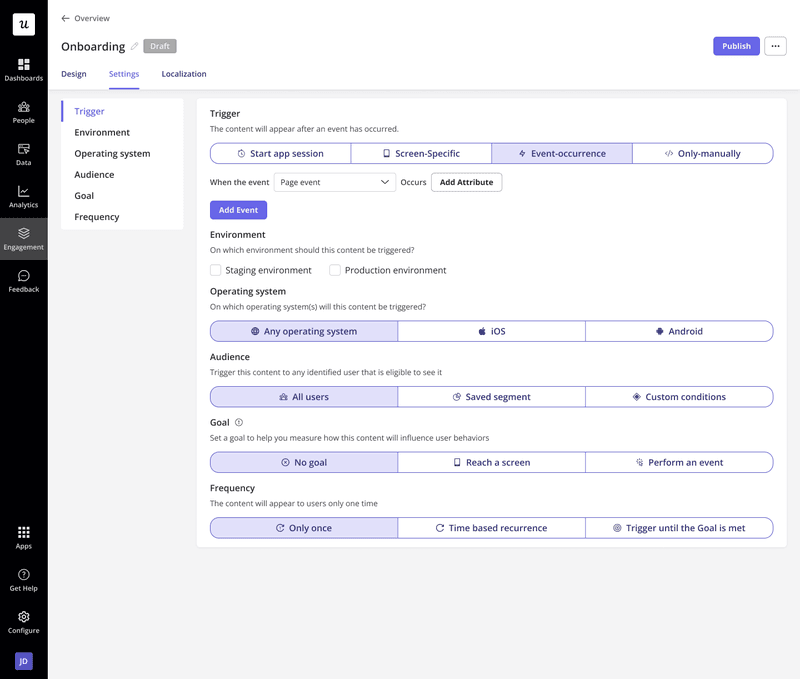Click the Goal info icon

pyautogui.click(x=239, y=422)
